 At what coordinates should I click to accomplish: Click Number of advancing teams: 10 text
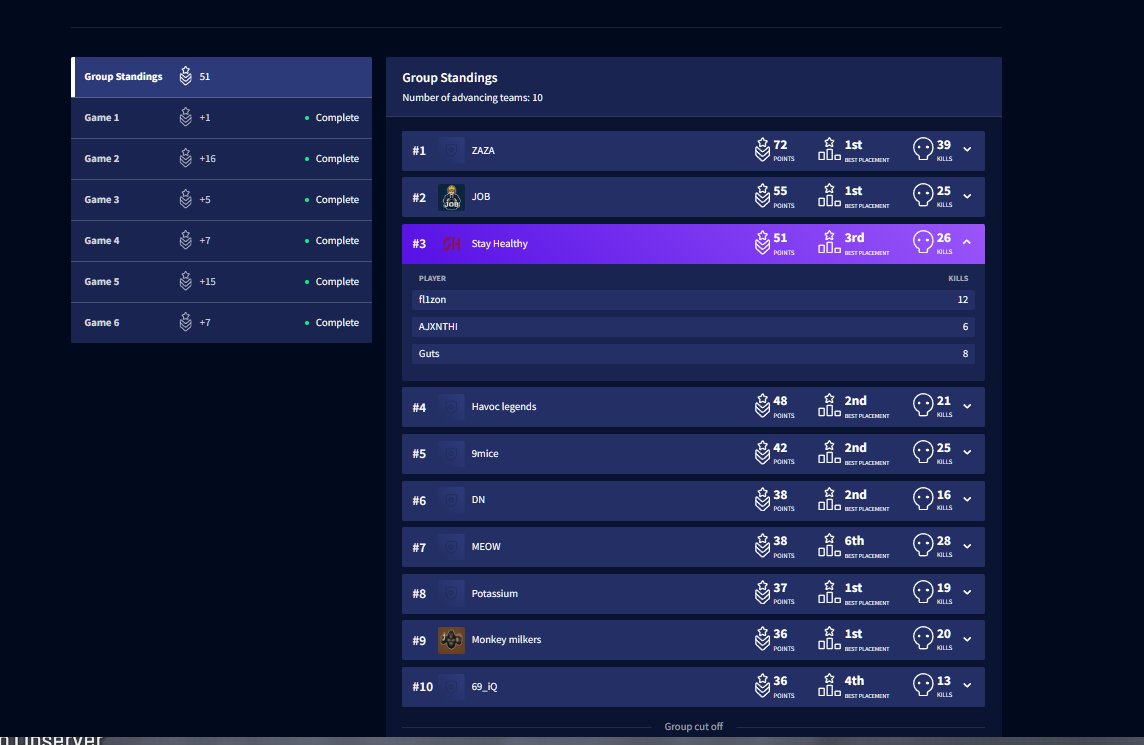[472, 98]
